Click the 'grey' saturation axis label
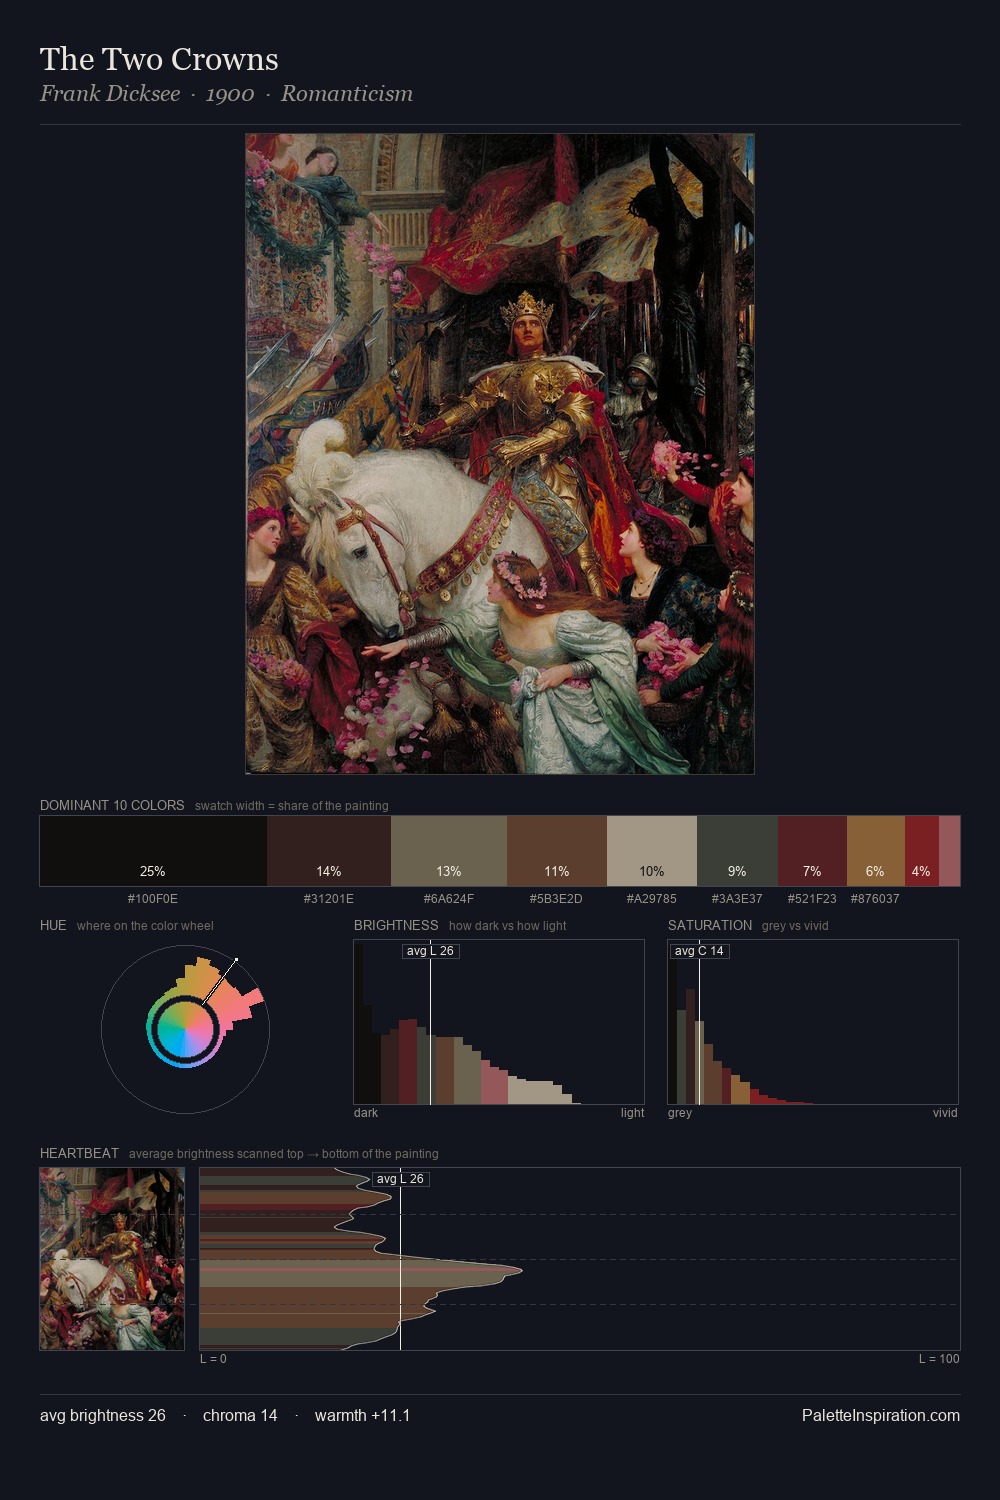This screenshot has height=1500, width=1000. pyautogui.click(x=680, y=1113)
